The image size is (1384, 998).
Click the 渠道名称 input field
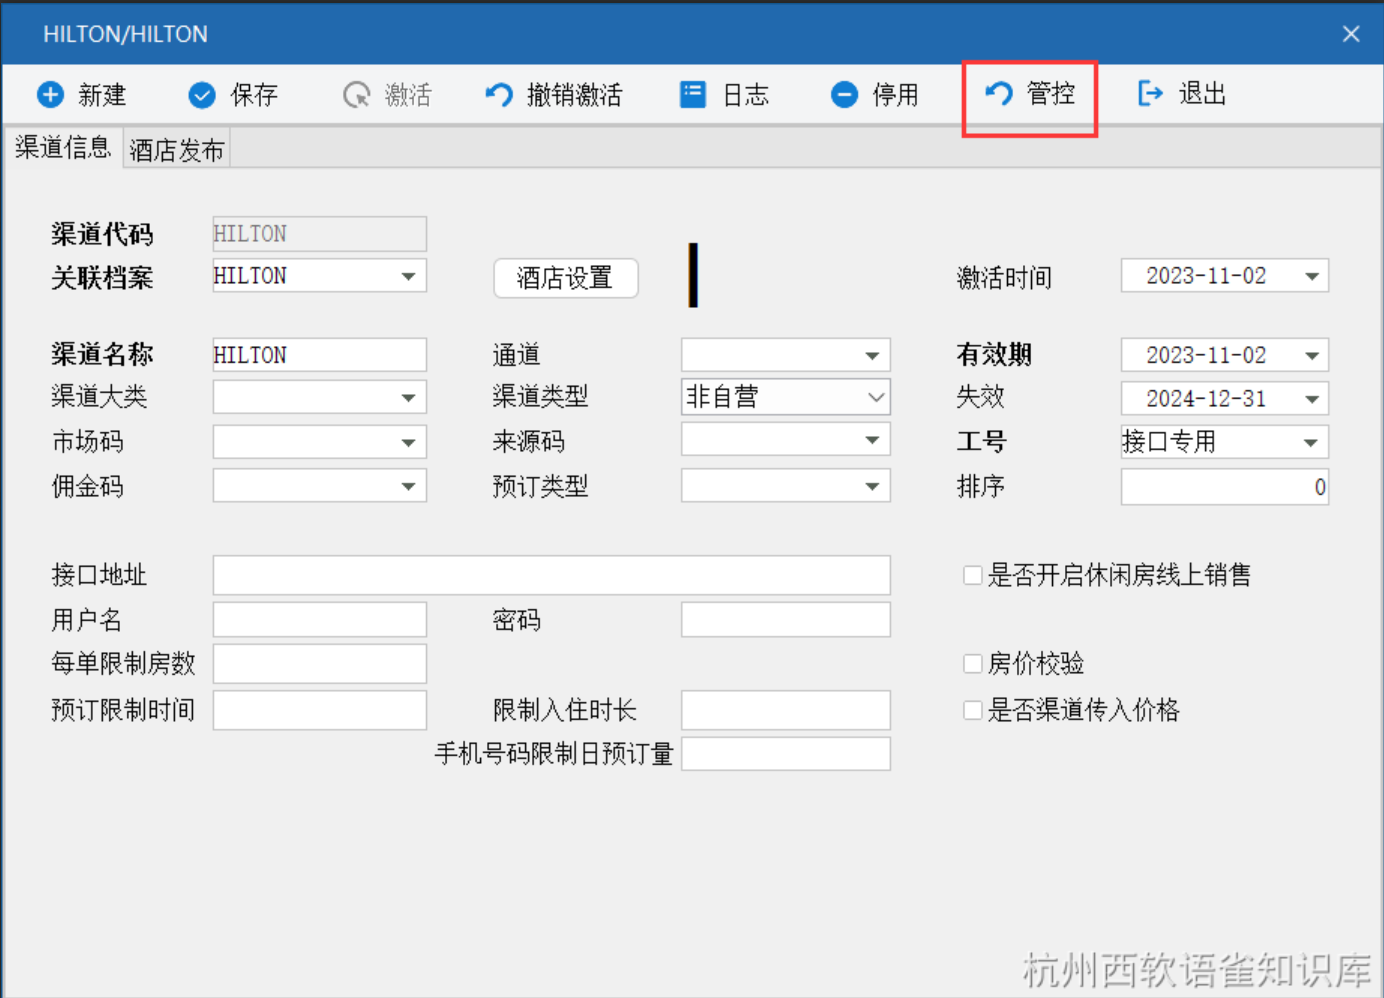[x=319, y=355]
